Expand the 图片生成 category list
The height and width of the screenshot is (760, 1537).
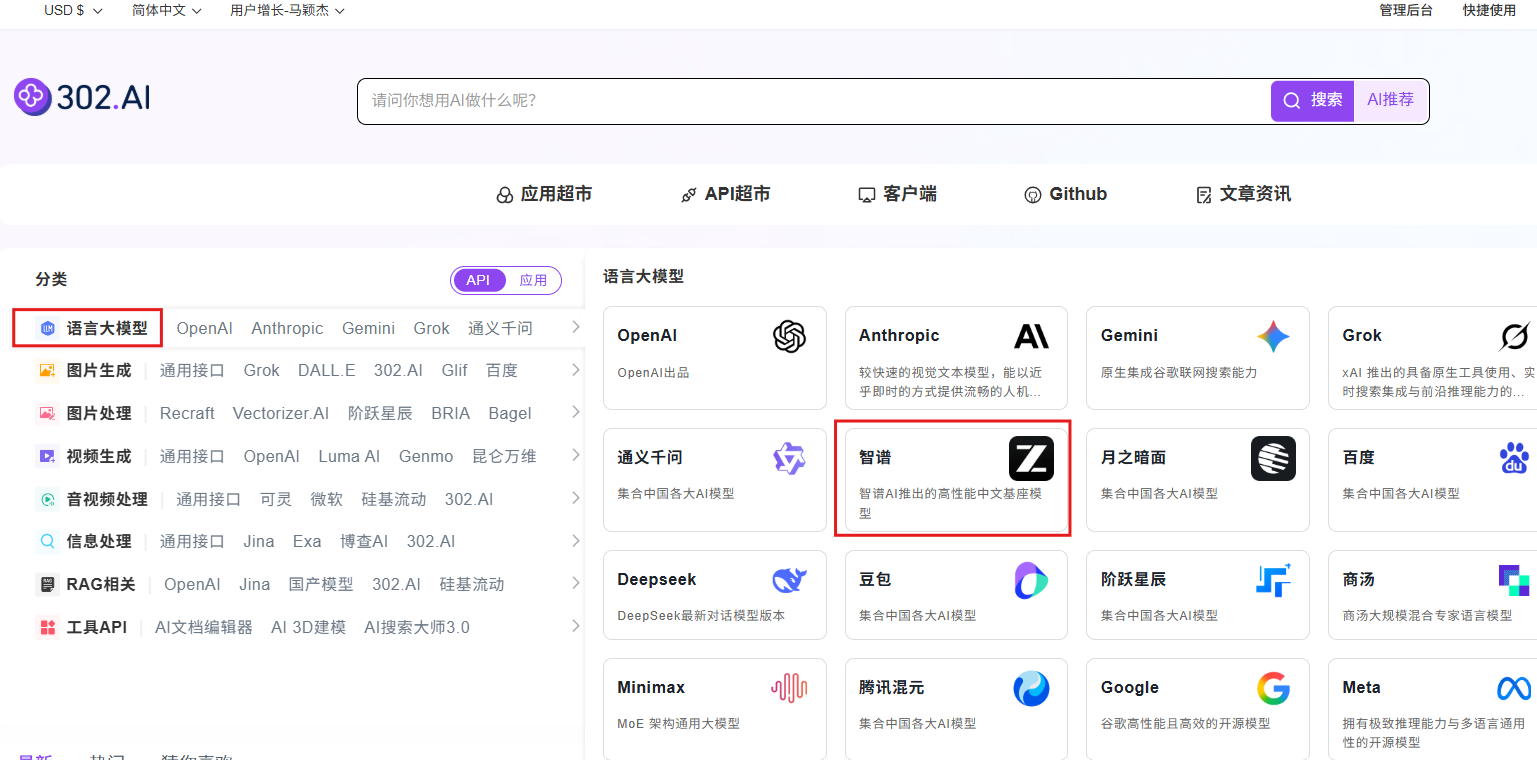[575, 370]
